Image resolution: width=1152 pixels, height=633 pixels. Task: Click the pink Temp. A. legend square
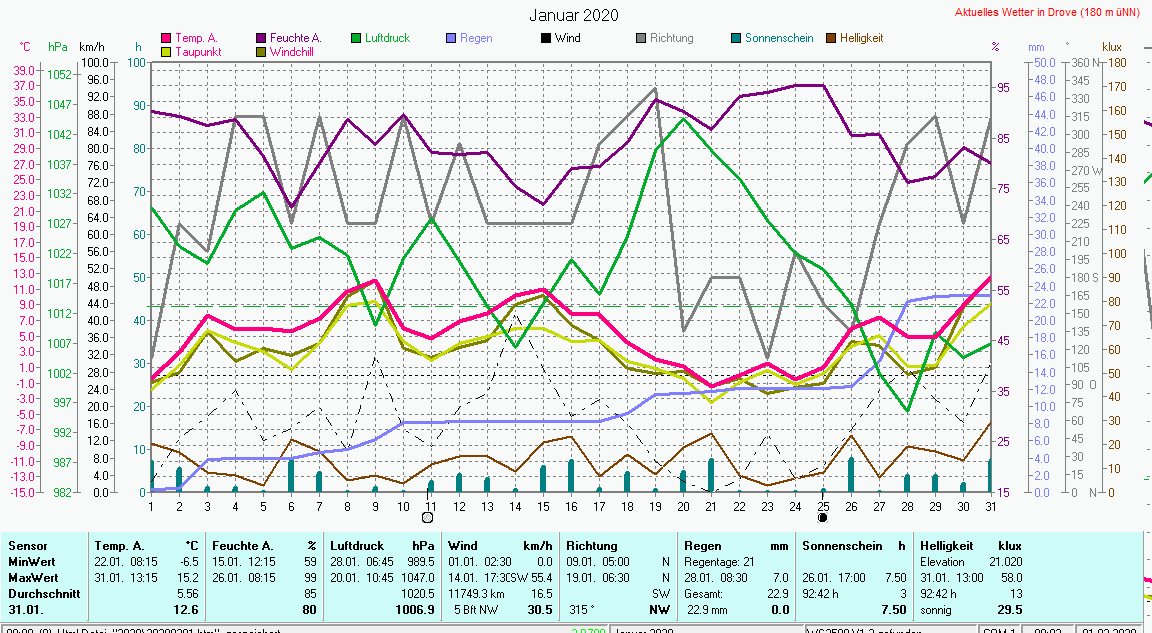(x=166, y=38)
